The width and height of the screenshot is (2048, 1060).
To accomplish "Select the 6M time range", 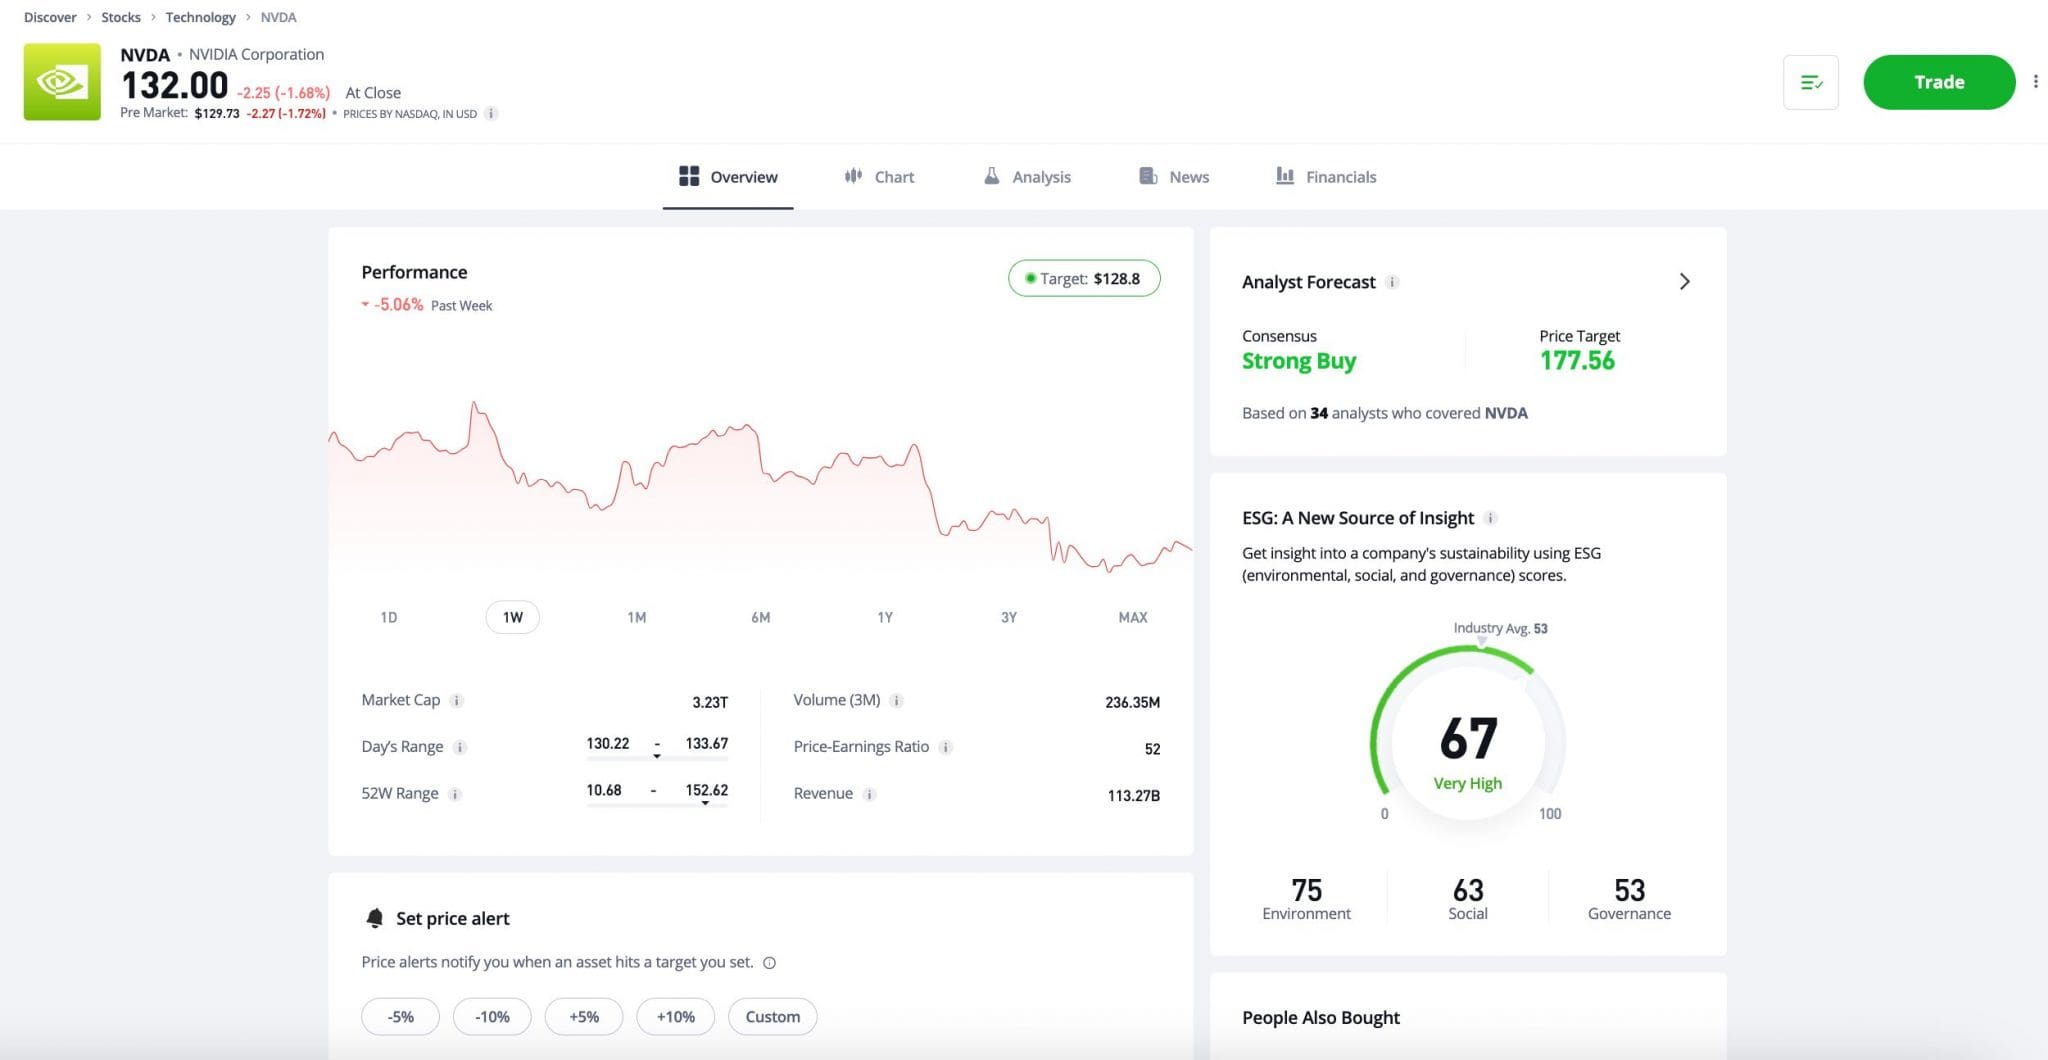I will click(x=761, y=617).
